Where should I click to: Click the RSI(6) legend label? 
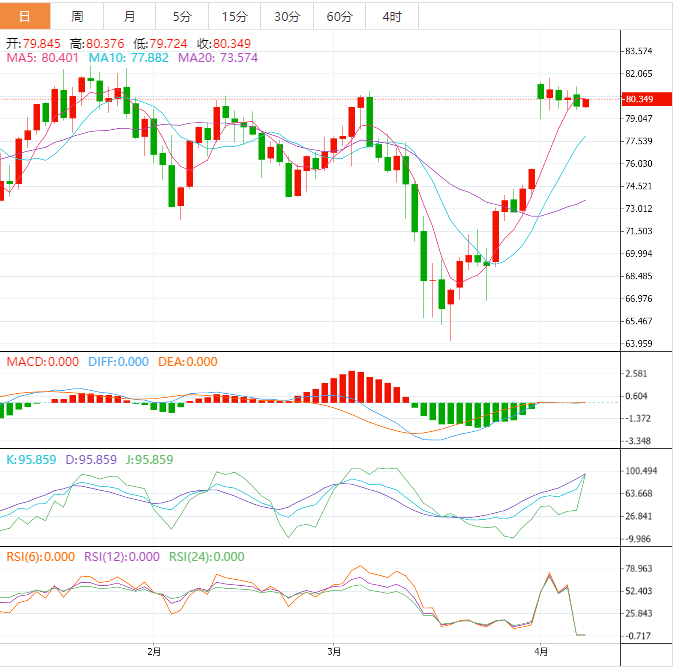pyautogui.click(x=40, y=557)
